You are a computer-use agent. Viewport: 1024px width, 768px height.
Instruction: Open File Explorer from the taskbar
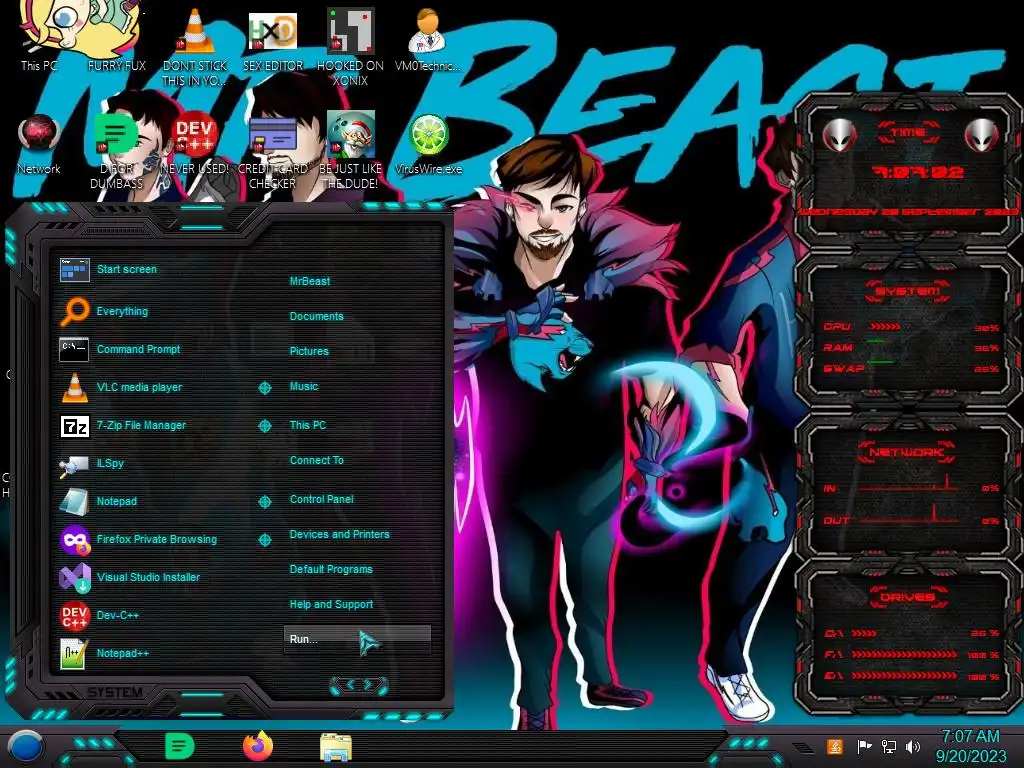[336, 746]
